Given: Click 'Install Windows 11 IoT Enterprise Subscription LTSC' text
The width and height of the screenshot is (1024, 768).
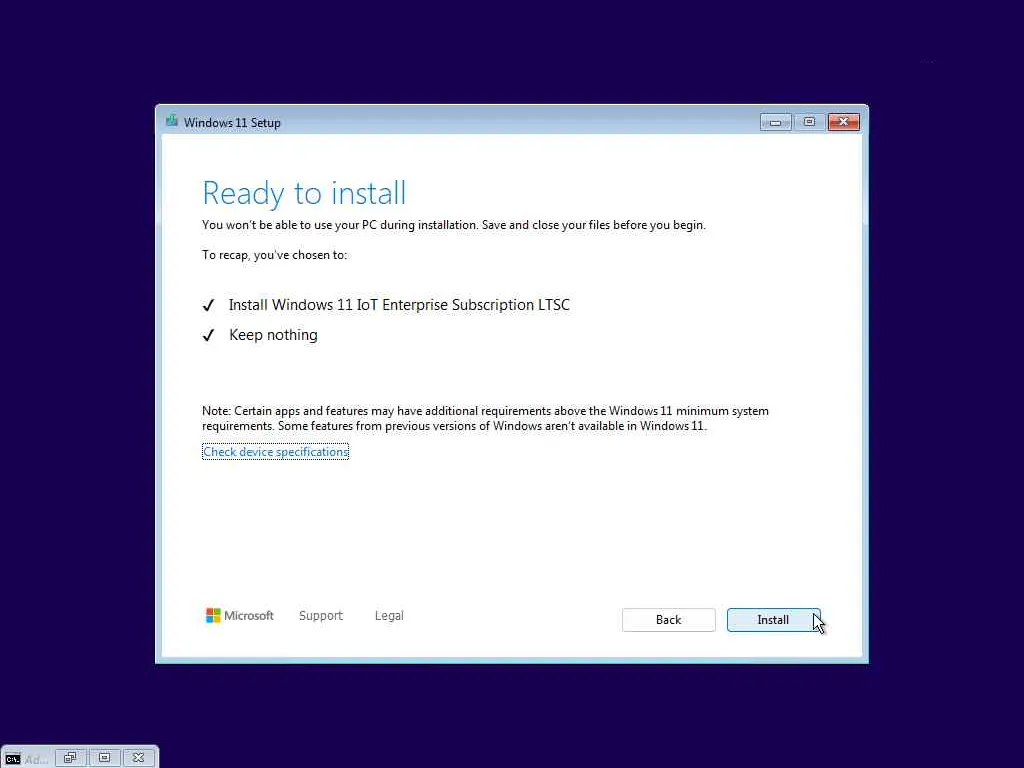Looking at the screenshot, I should 399,305.
